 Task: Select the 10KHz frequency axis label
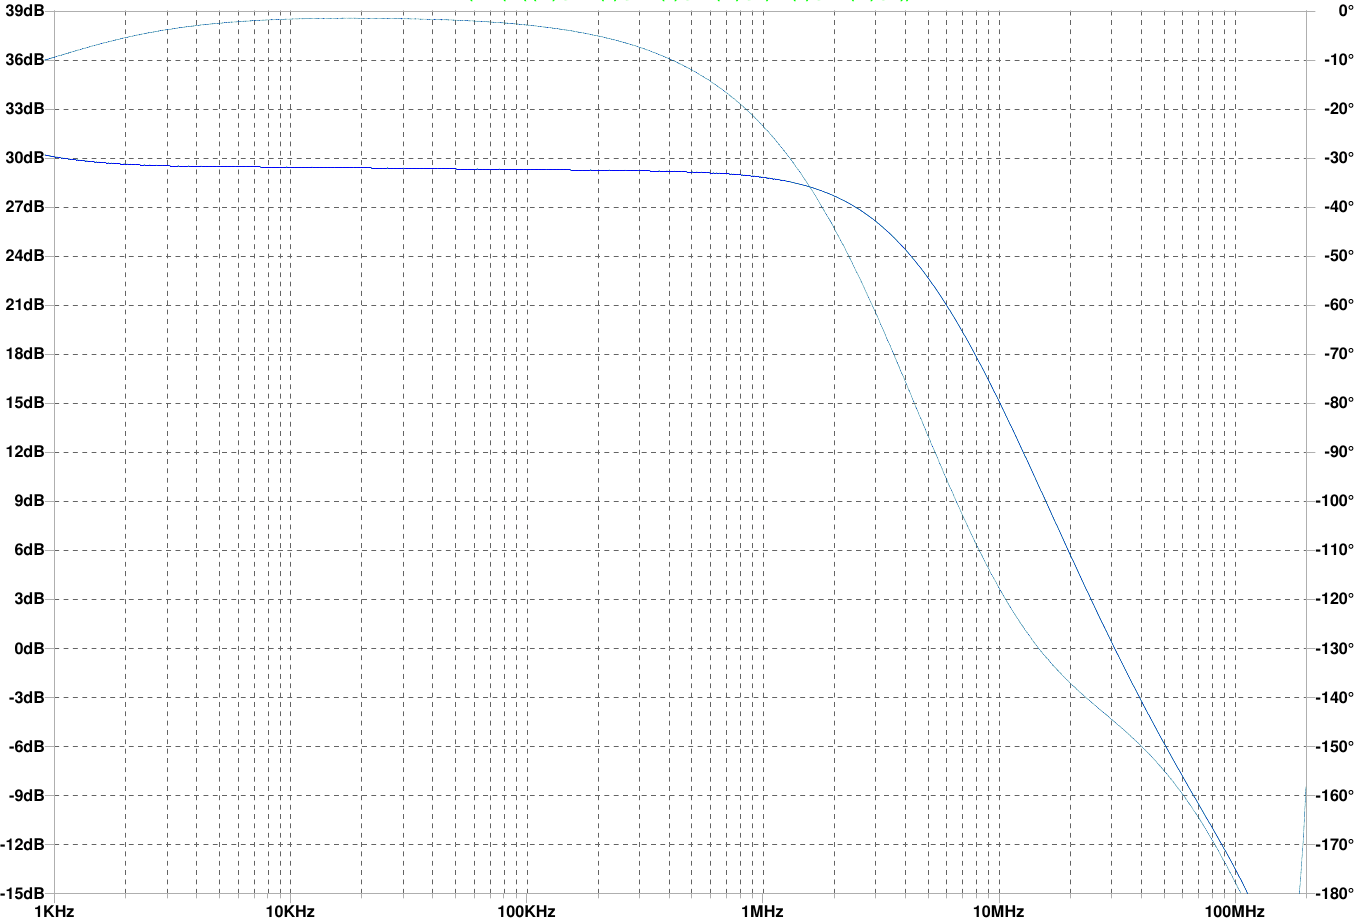point(290,911)
